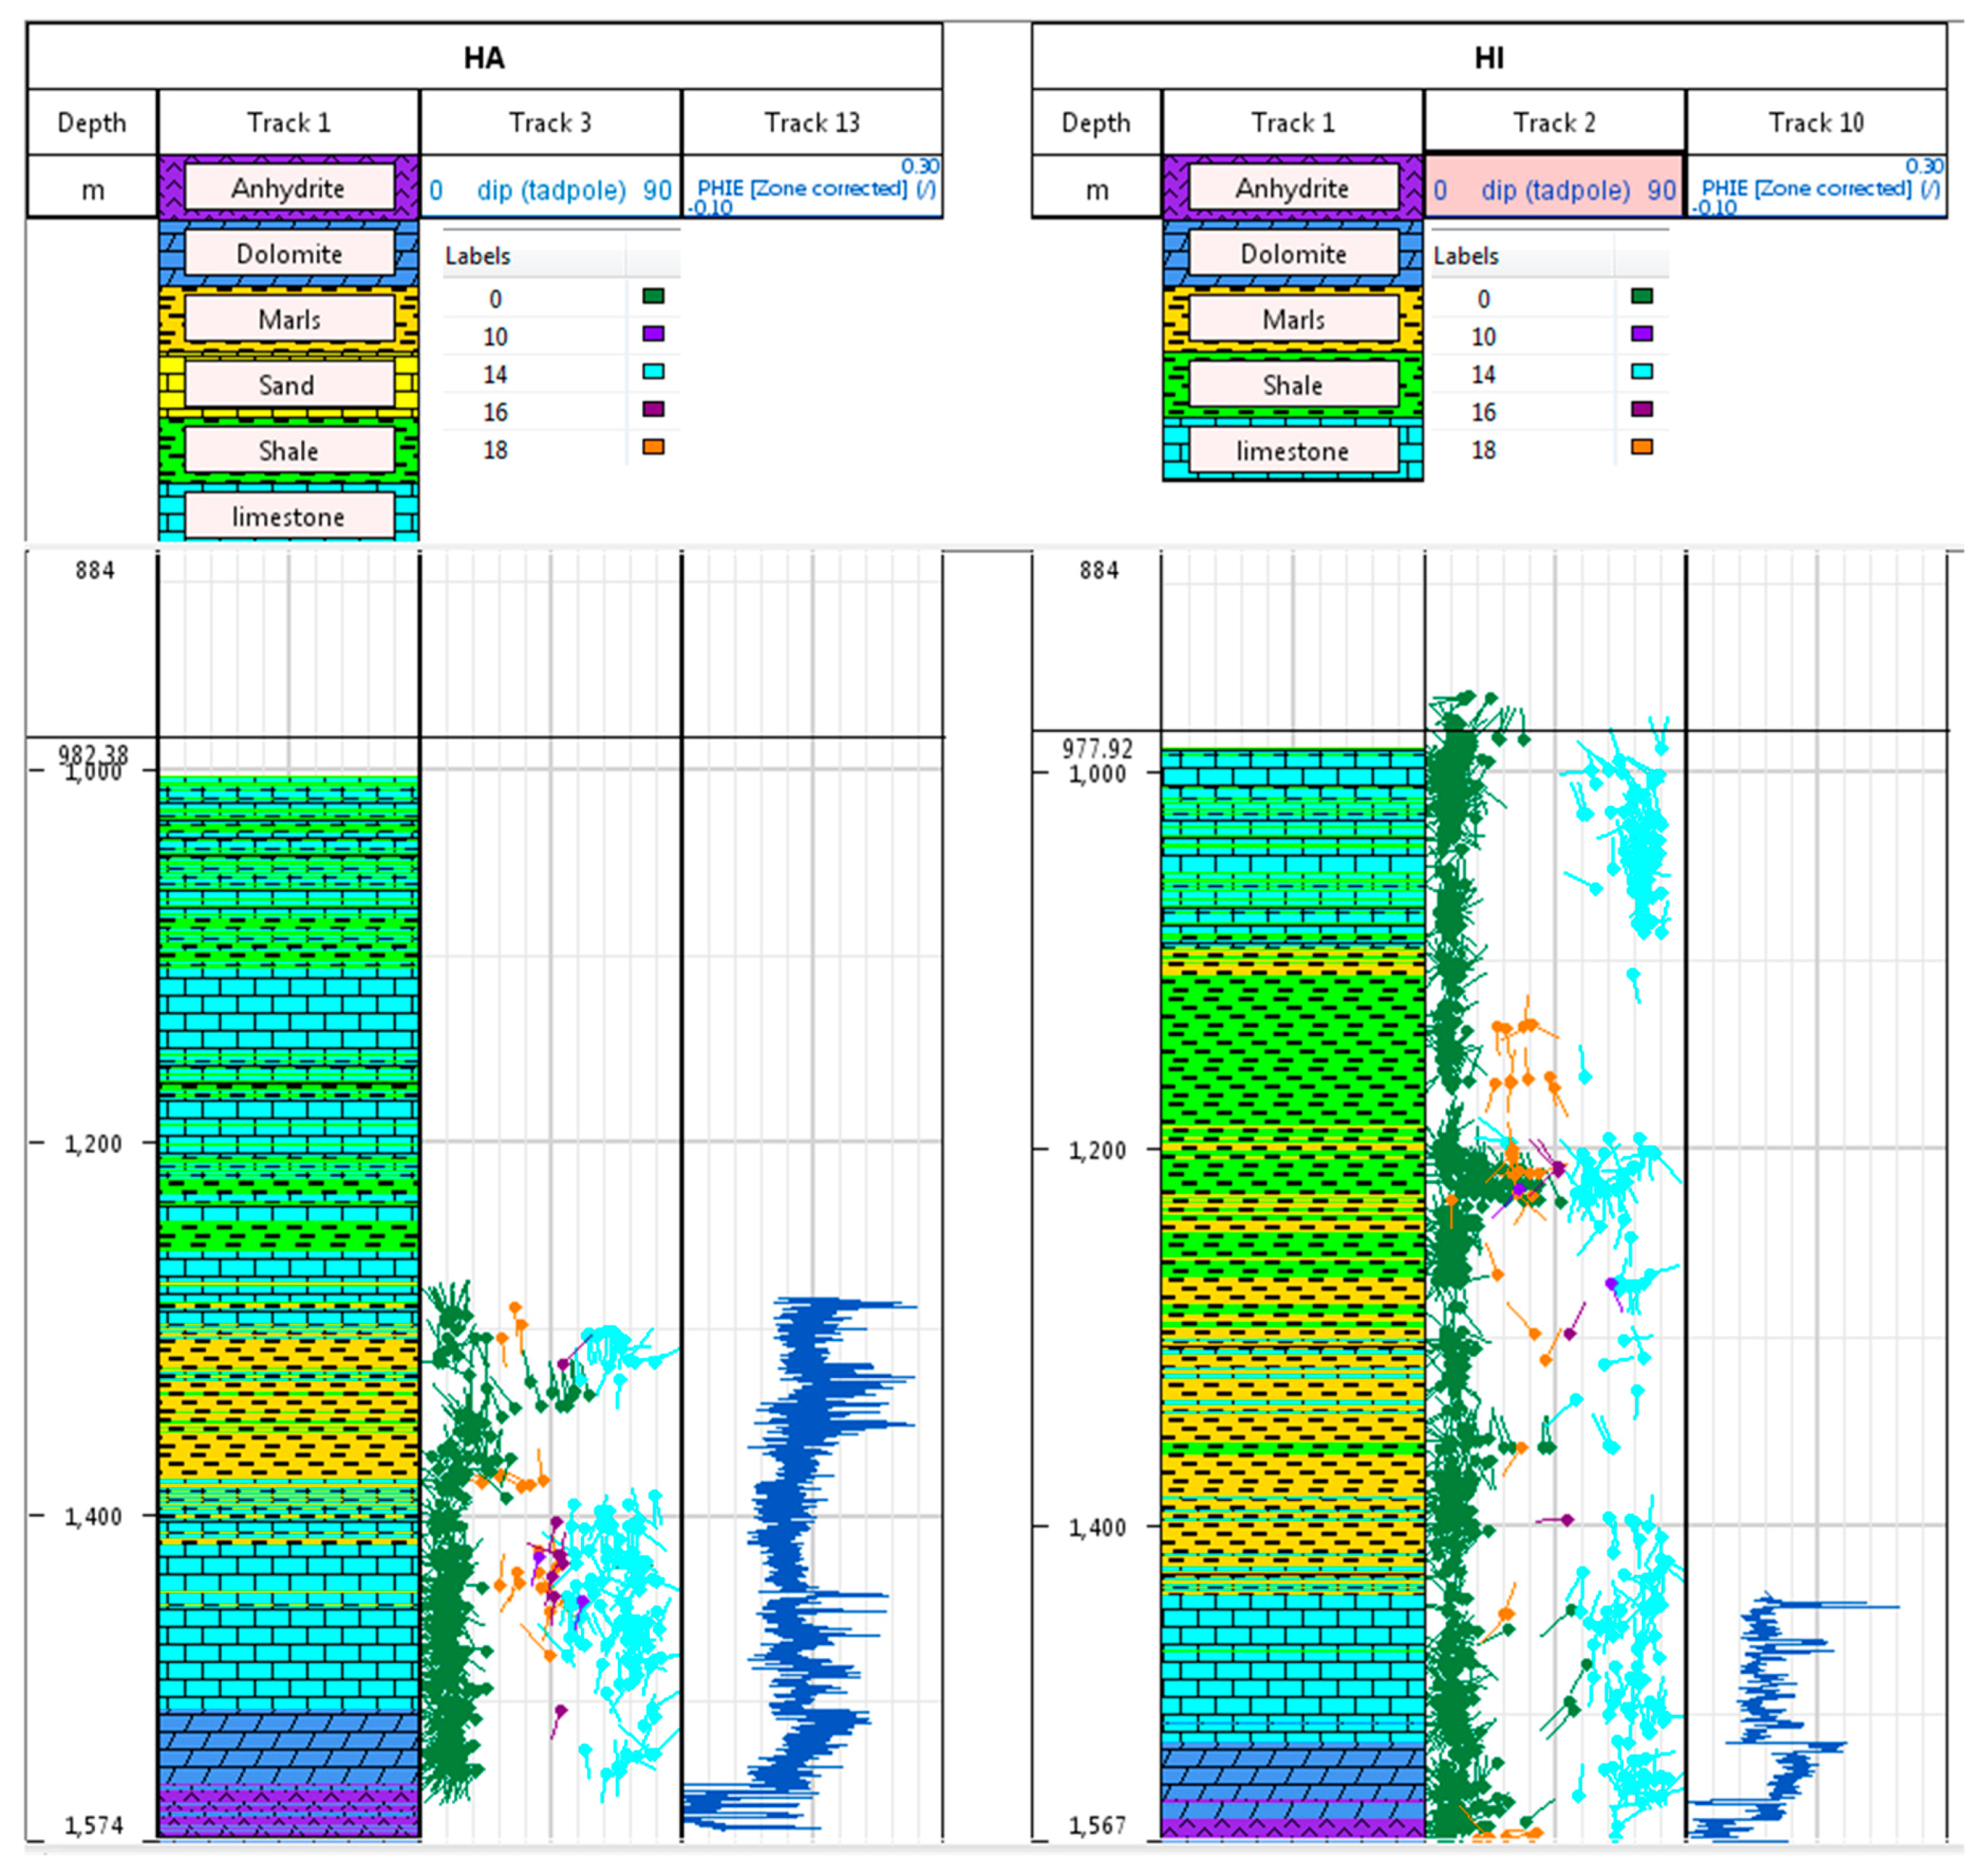
Task: Click the Anhydrite lithology label in HA well
Action: (x=288, y=188)
